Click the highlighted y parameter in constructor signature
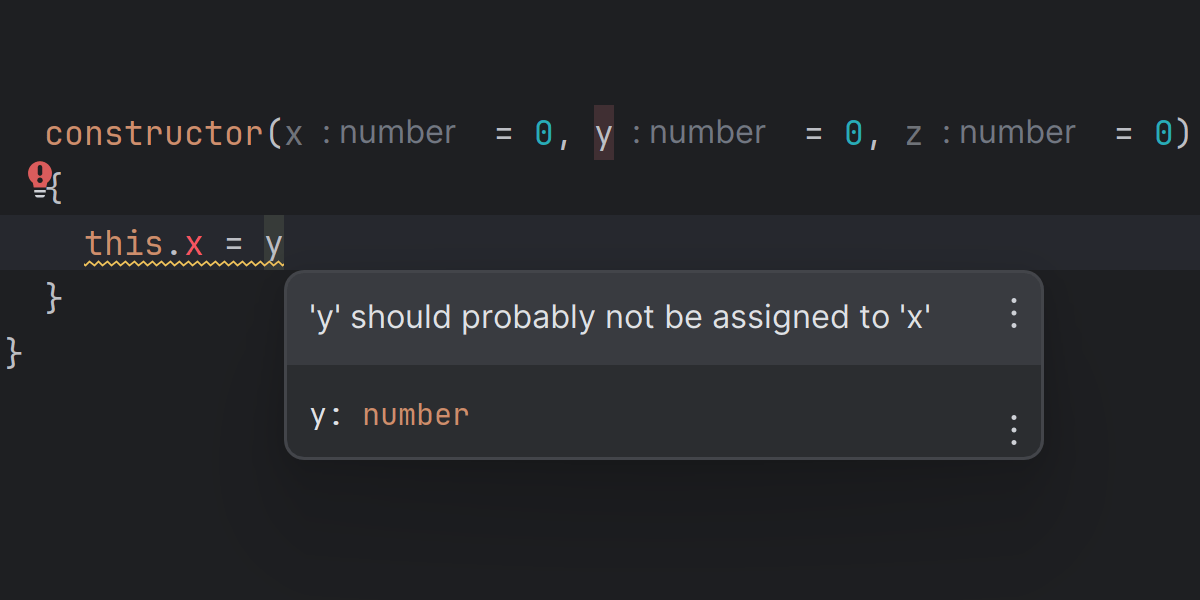 [x=604, y=133]
